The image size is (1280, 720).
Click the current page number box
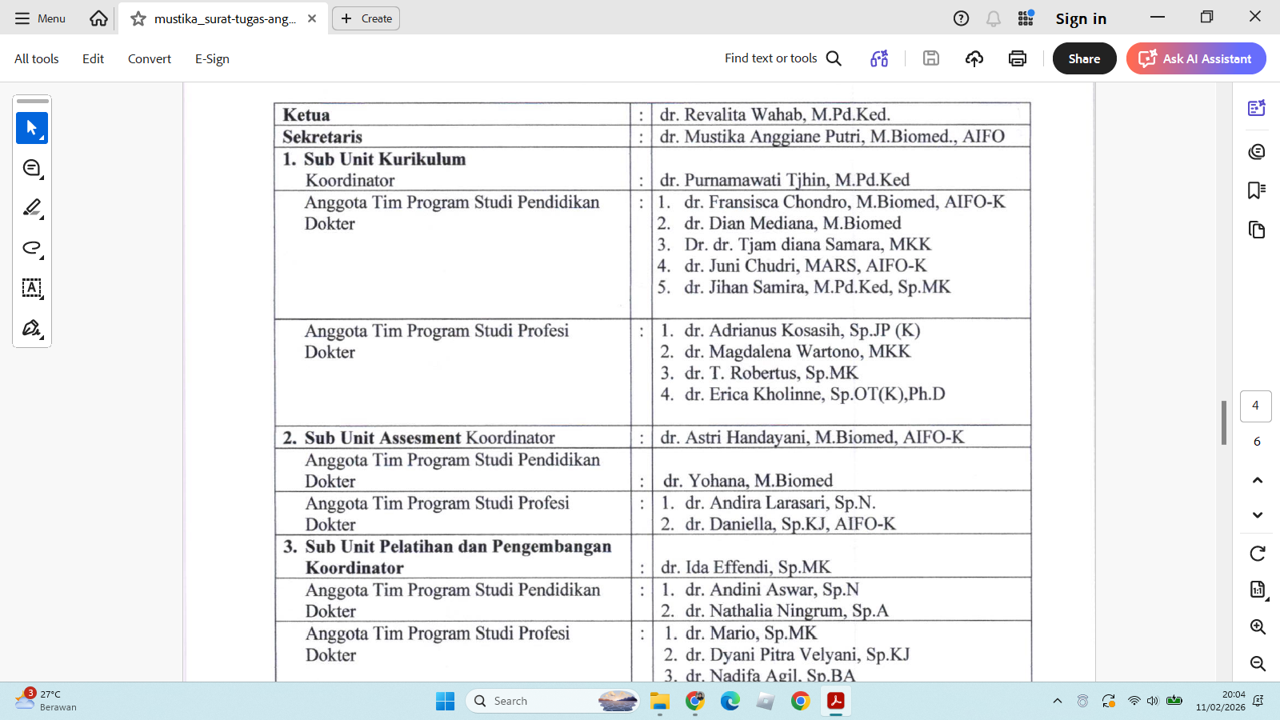point(1256,406)
